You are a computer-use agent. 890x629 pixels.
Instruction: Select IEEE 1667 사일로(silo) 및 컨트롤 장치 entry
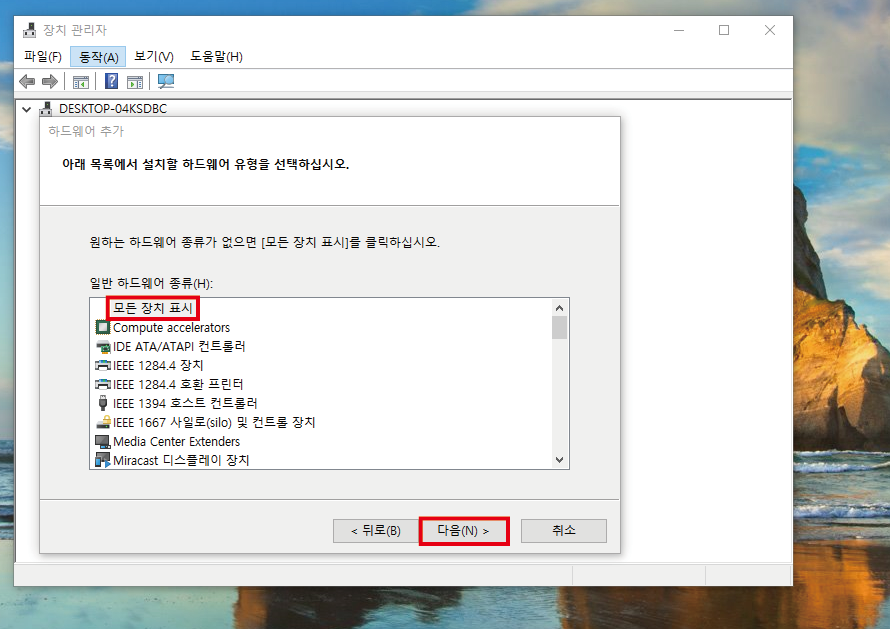(214, 422)
